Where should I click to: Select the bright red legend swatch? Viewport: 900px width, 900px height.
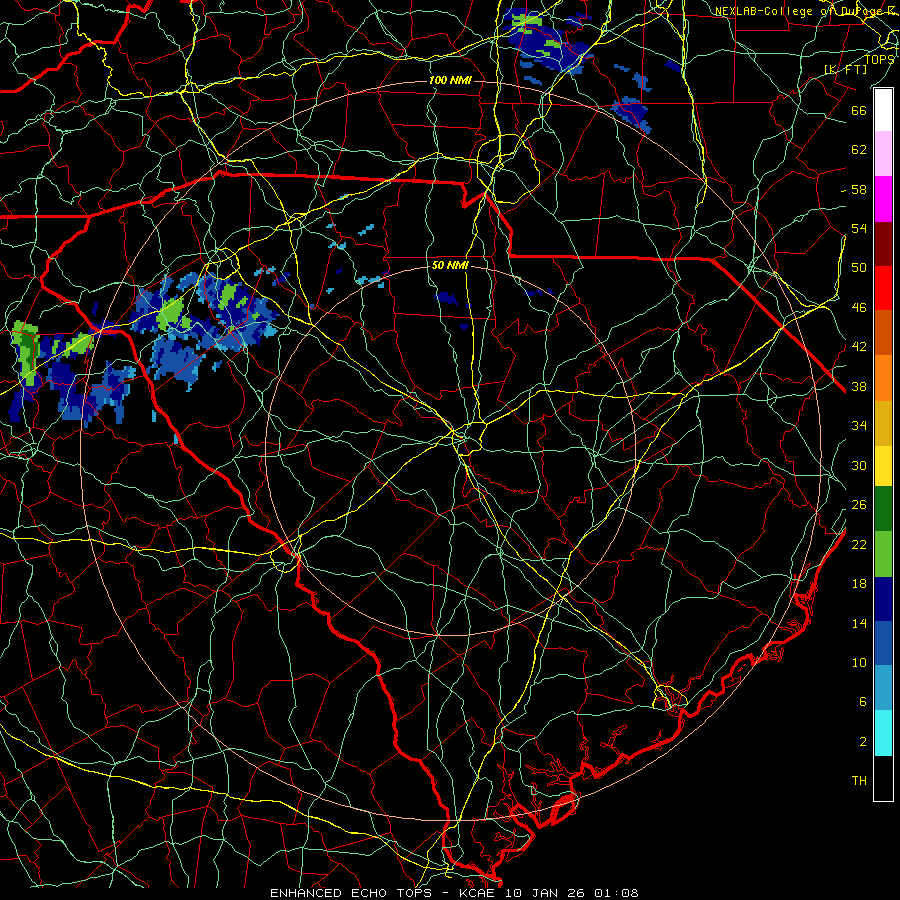883,288
